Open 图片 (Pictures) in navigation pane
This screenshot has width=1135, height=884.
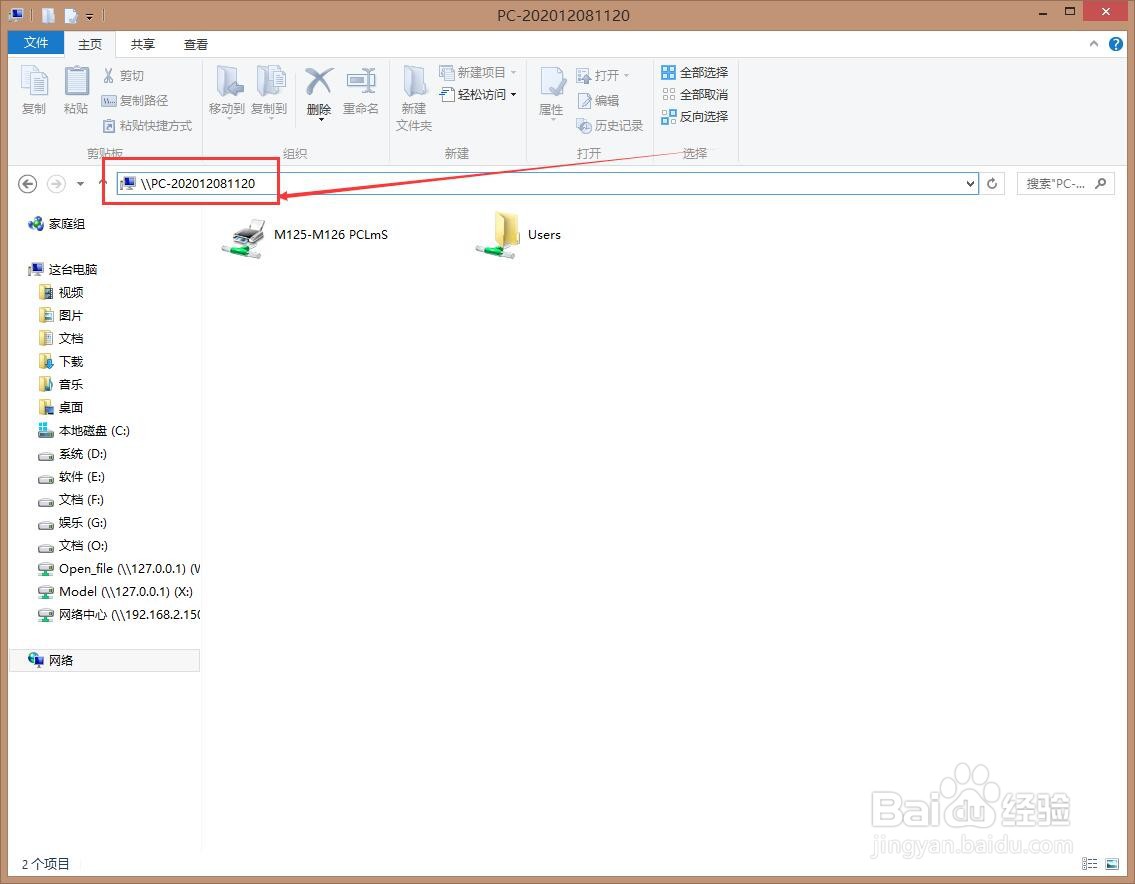tap(61, 316)
